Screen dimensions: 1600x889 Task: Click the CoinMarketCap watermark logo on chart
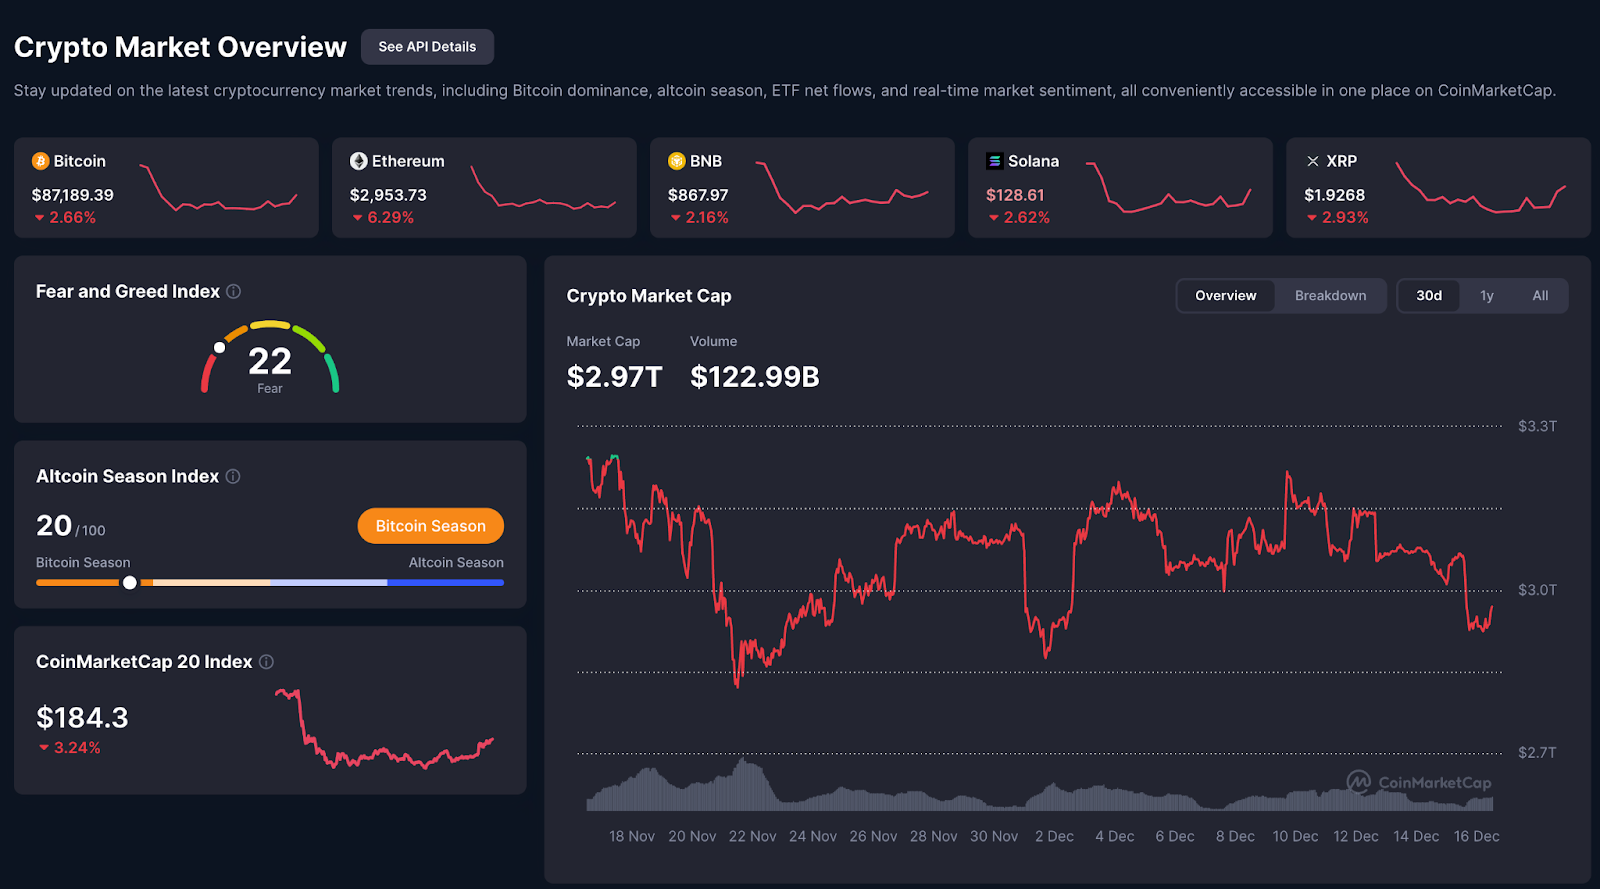coord(1419,782)
